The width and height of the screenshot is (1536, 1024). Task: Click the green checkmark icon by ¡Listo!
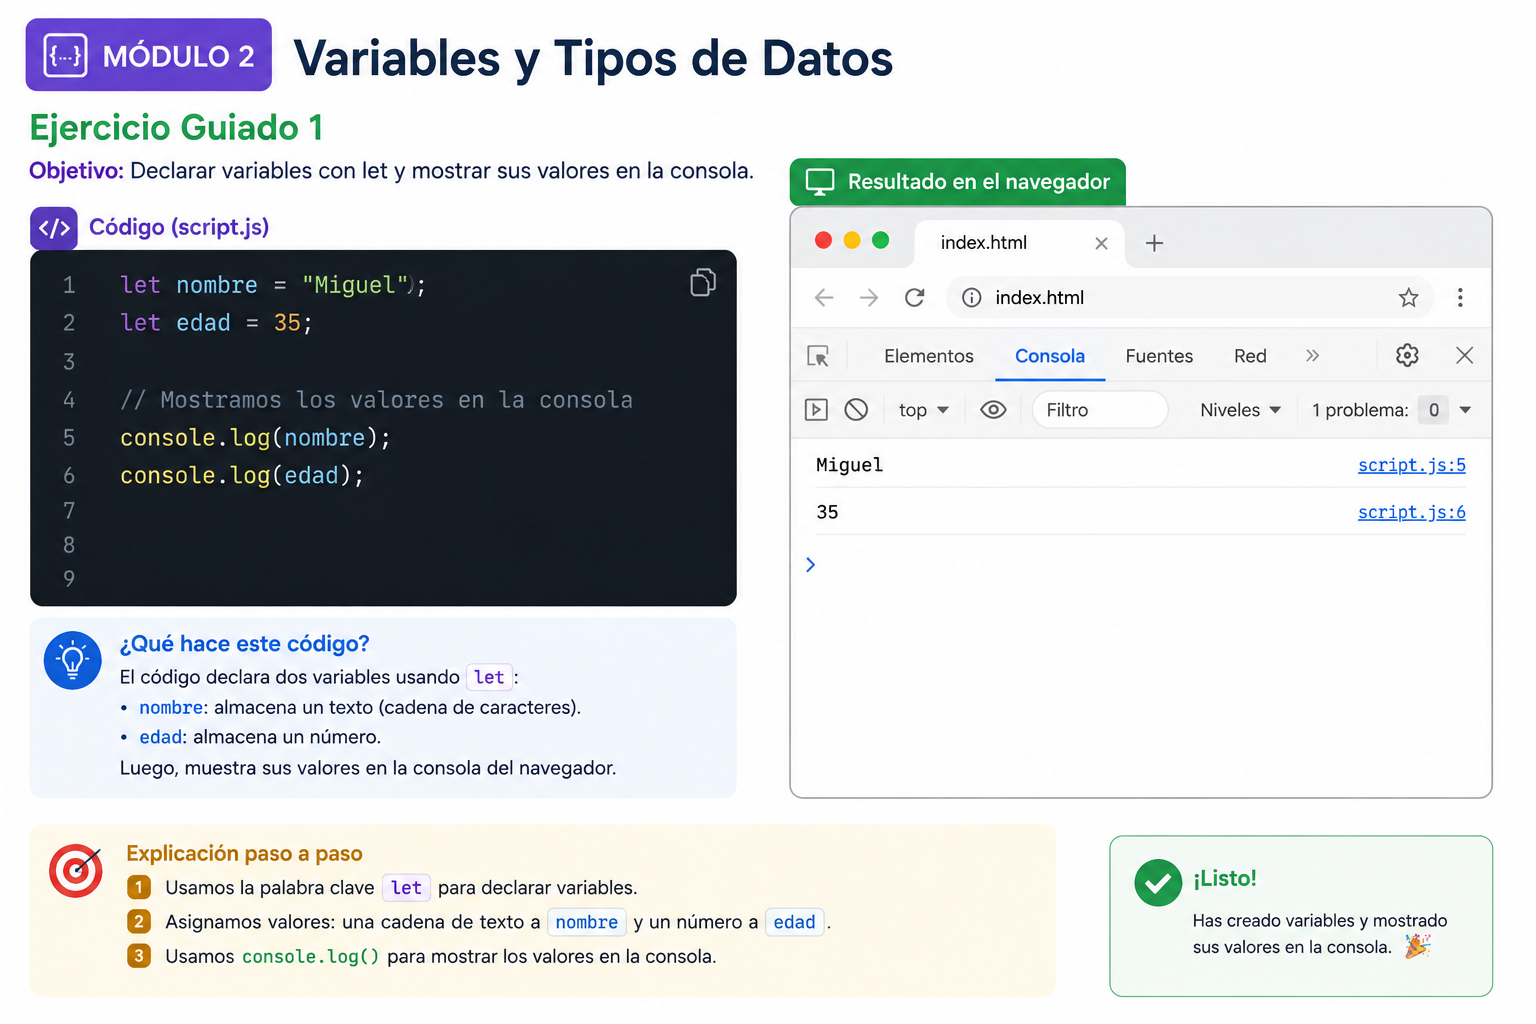1158,883
